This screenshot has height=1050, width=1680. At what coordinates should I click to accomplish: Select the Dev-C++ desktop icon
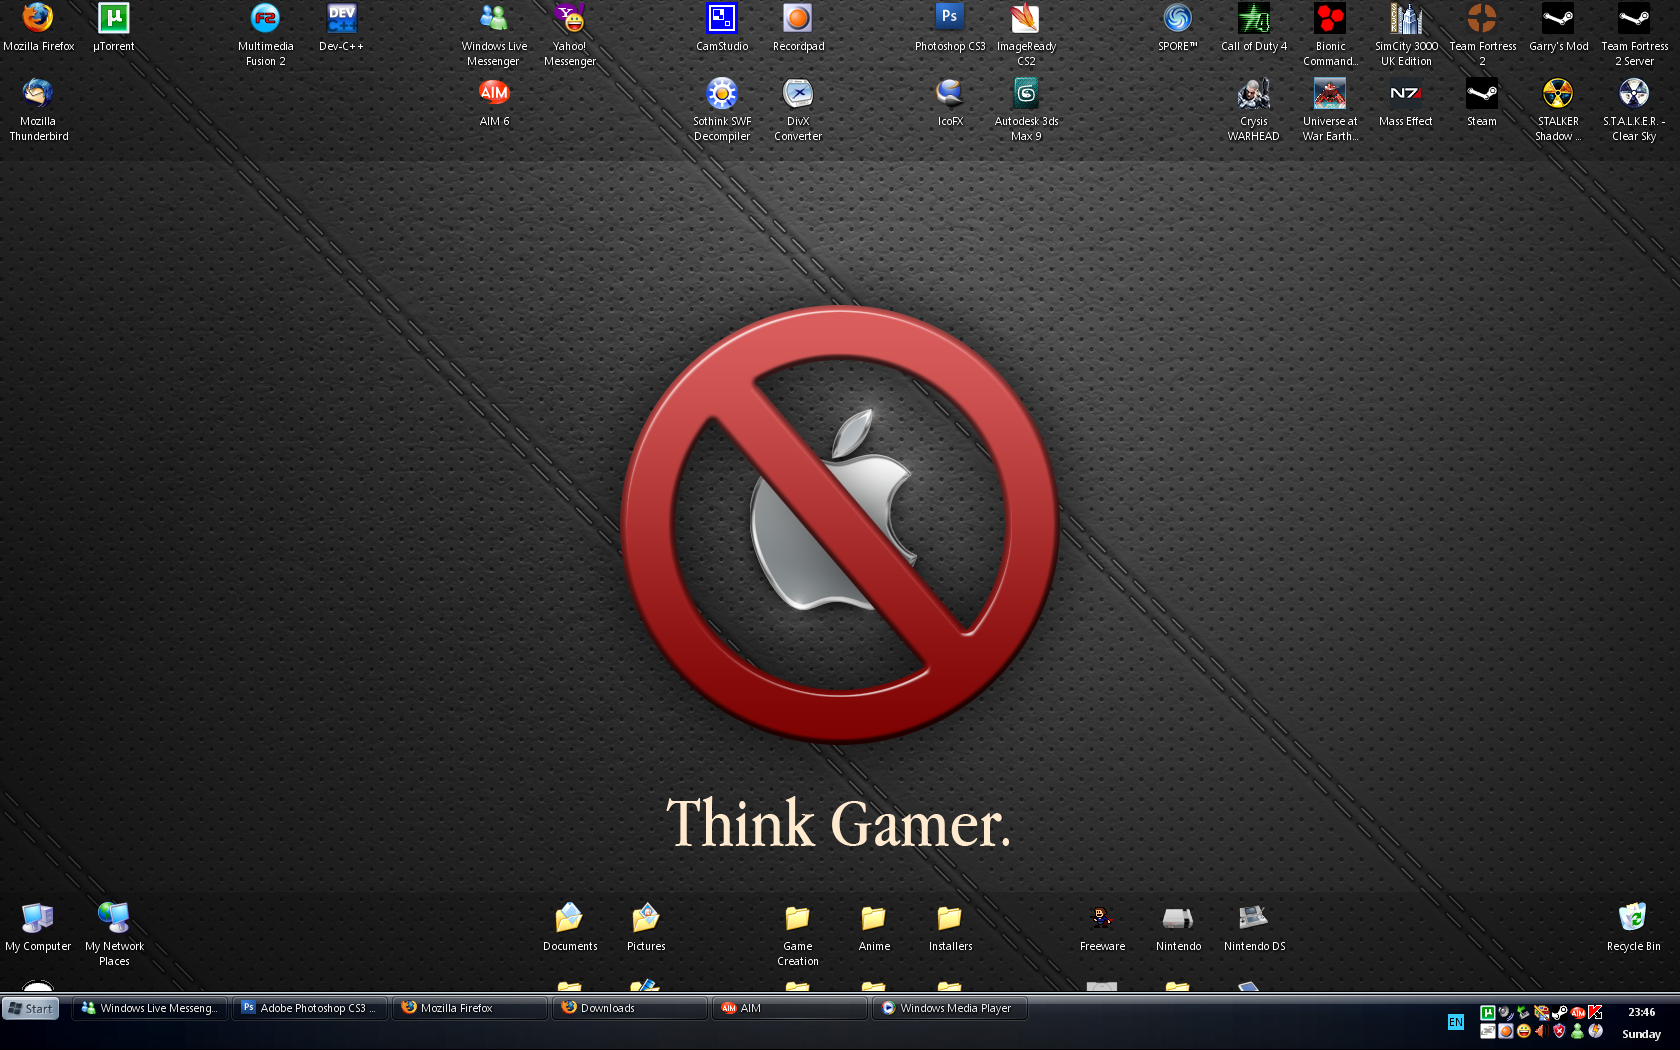click(x=342, y=27)
